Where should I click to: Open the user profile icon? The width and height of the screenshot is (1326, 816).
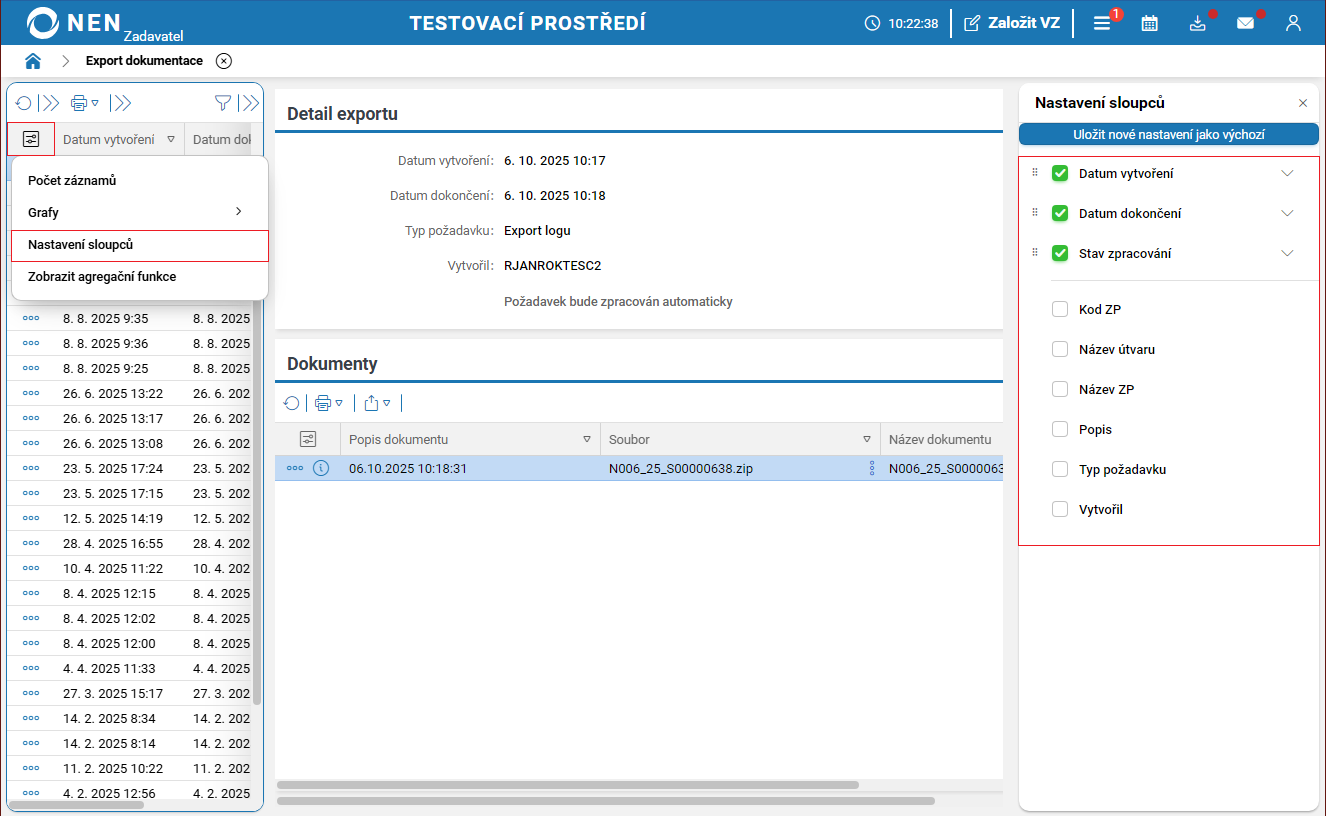(1293, 23)
